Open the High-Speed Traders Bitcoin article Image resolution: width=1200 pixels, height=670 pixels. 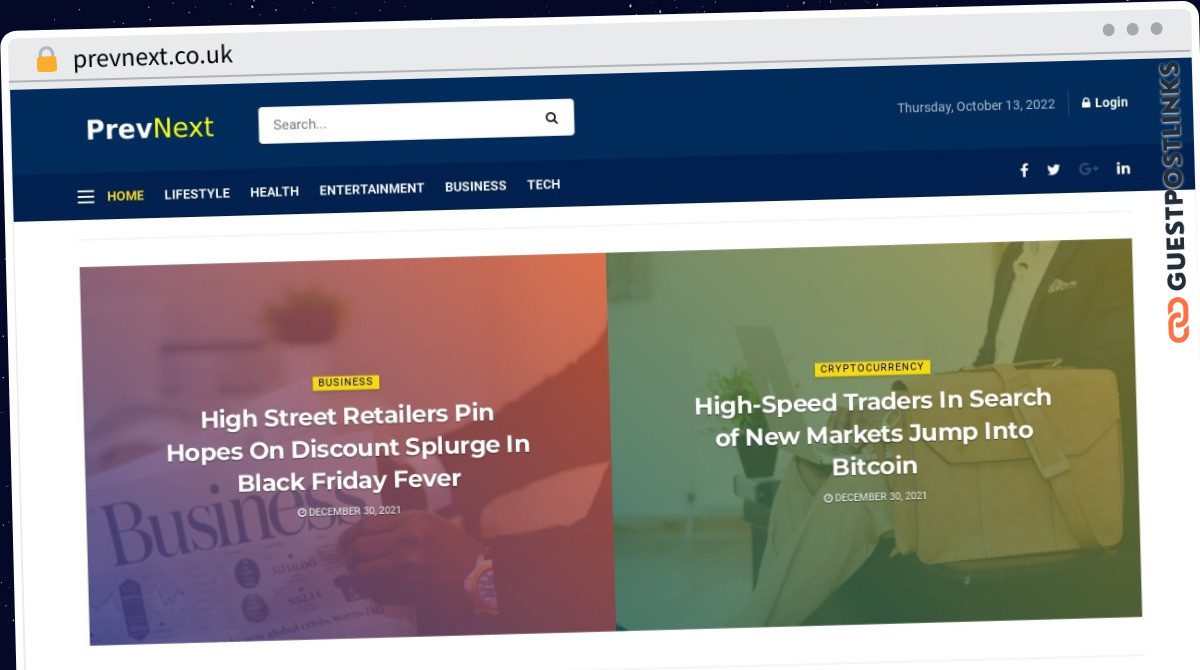pyautogui.click(x=873, y=432)
